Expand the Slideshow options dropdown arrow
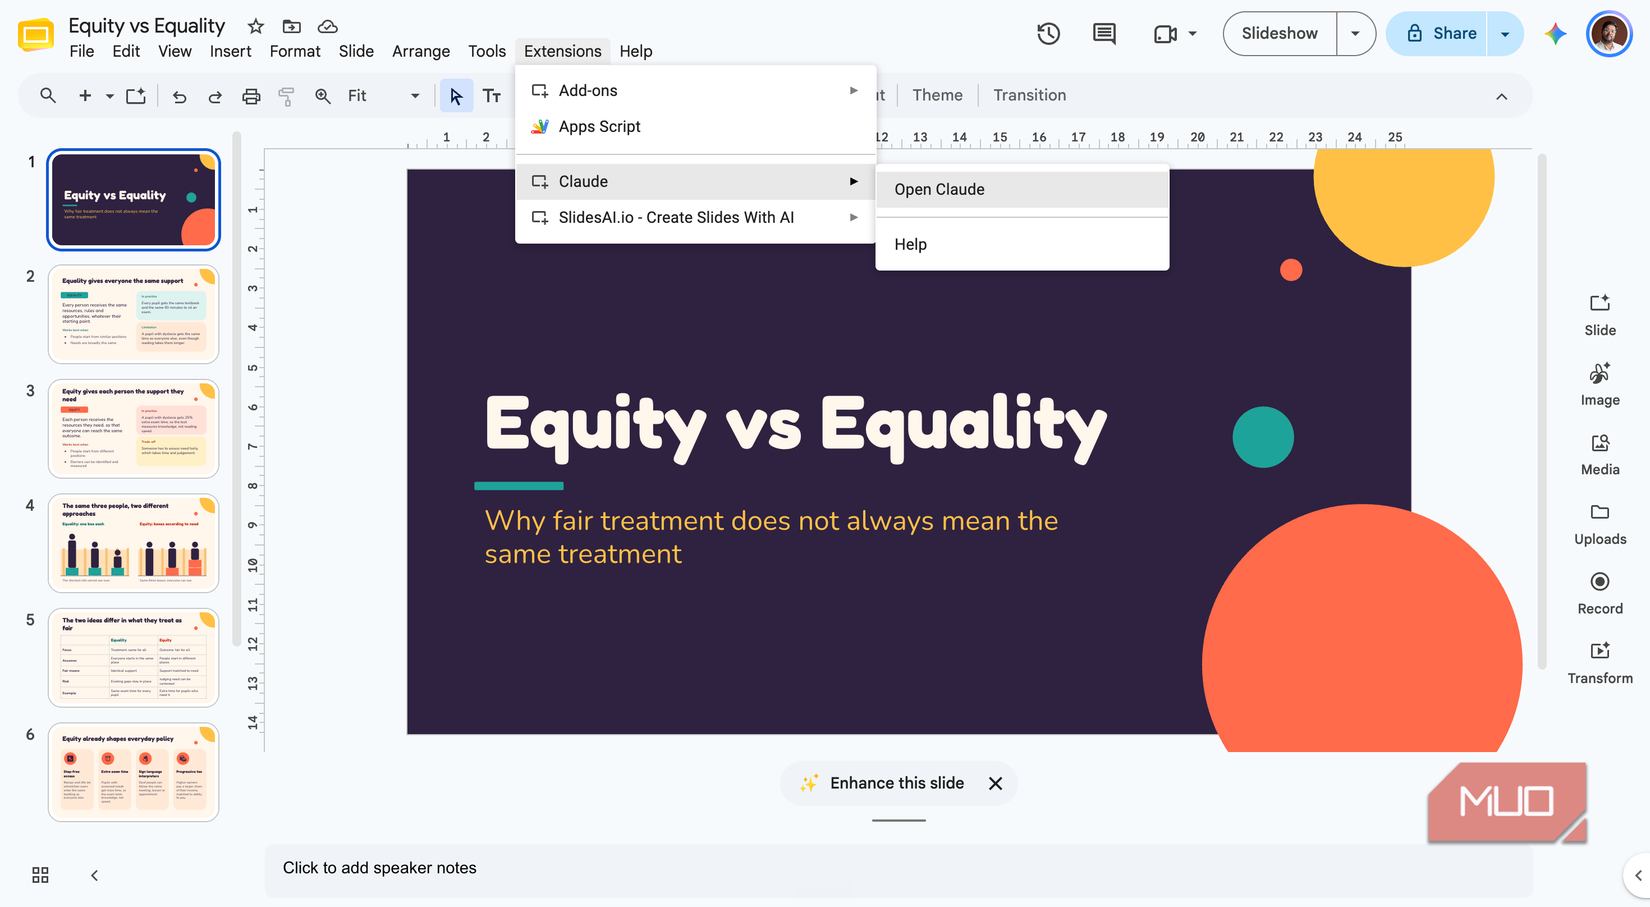The height and width of the screenshot is (907, 1650). [x=1355, y=33]
